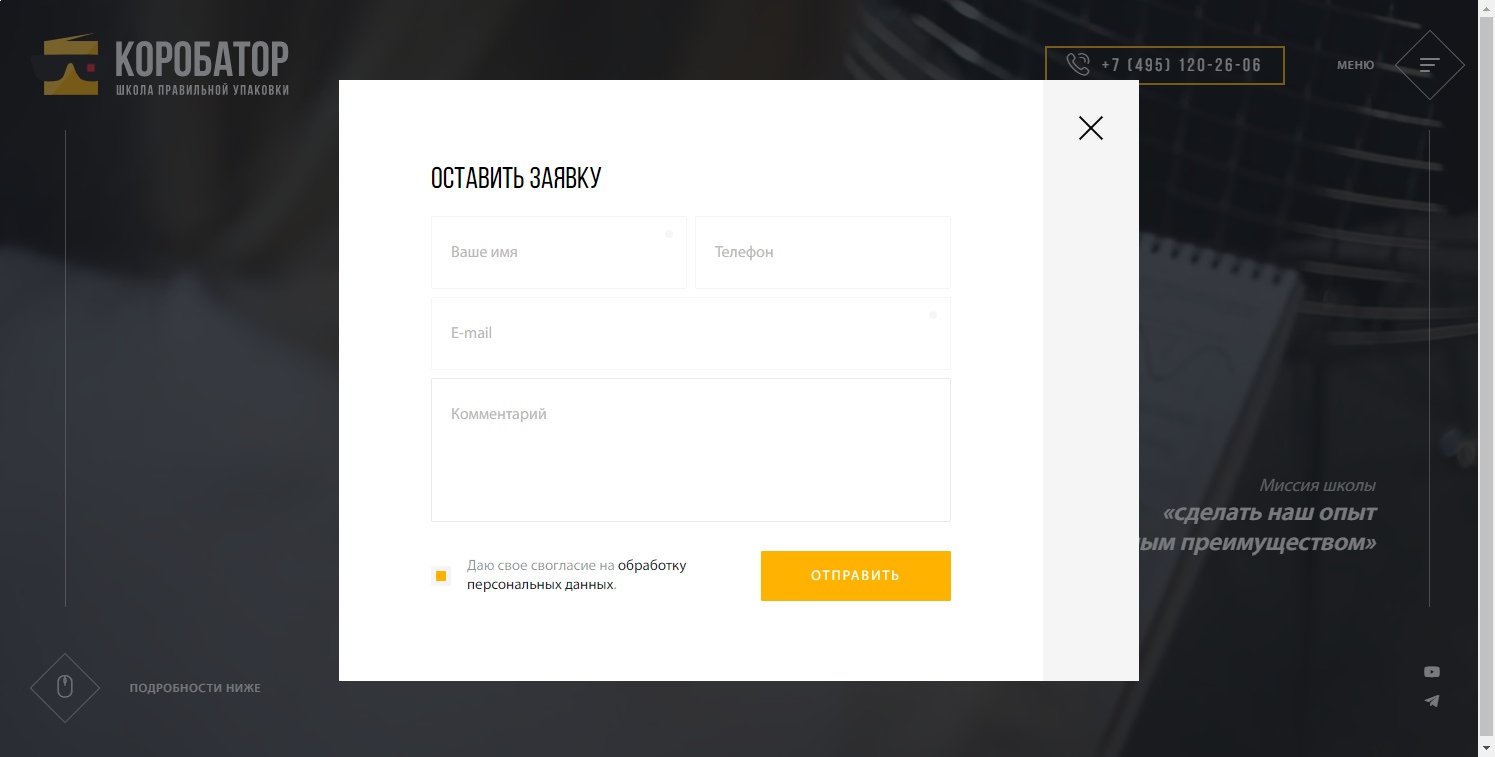The width and height of the screenshot is (1495, 757).
Task: Click the phone handset icon in header
Action: point(1078,65)
